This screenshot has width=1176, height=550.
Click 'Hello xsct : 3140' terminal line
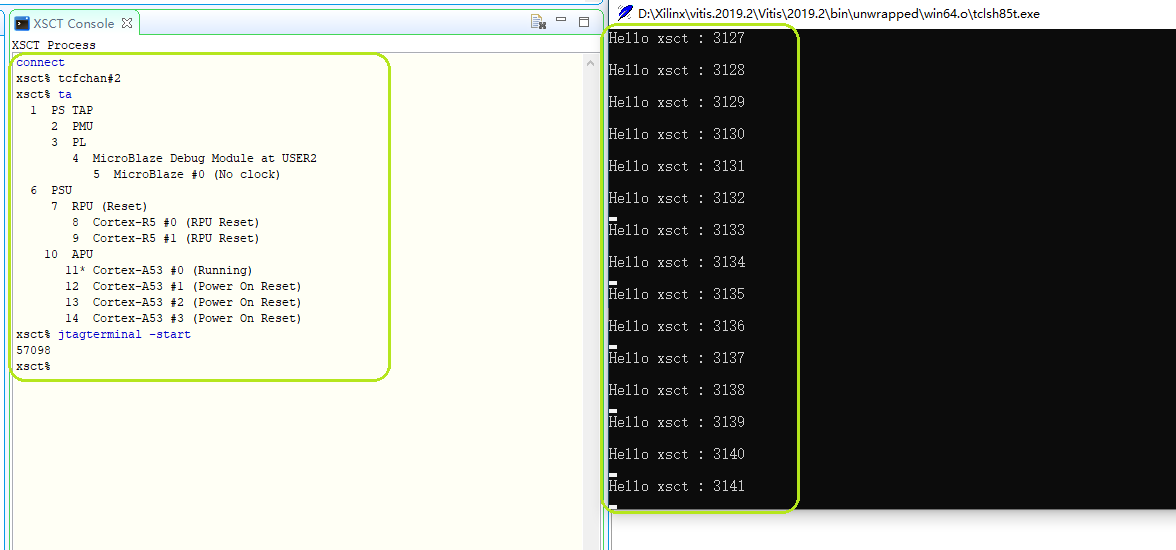676,455
